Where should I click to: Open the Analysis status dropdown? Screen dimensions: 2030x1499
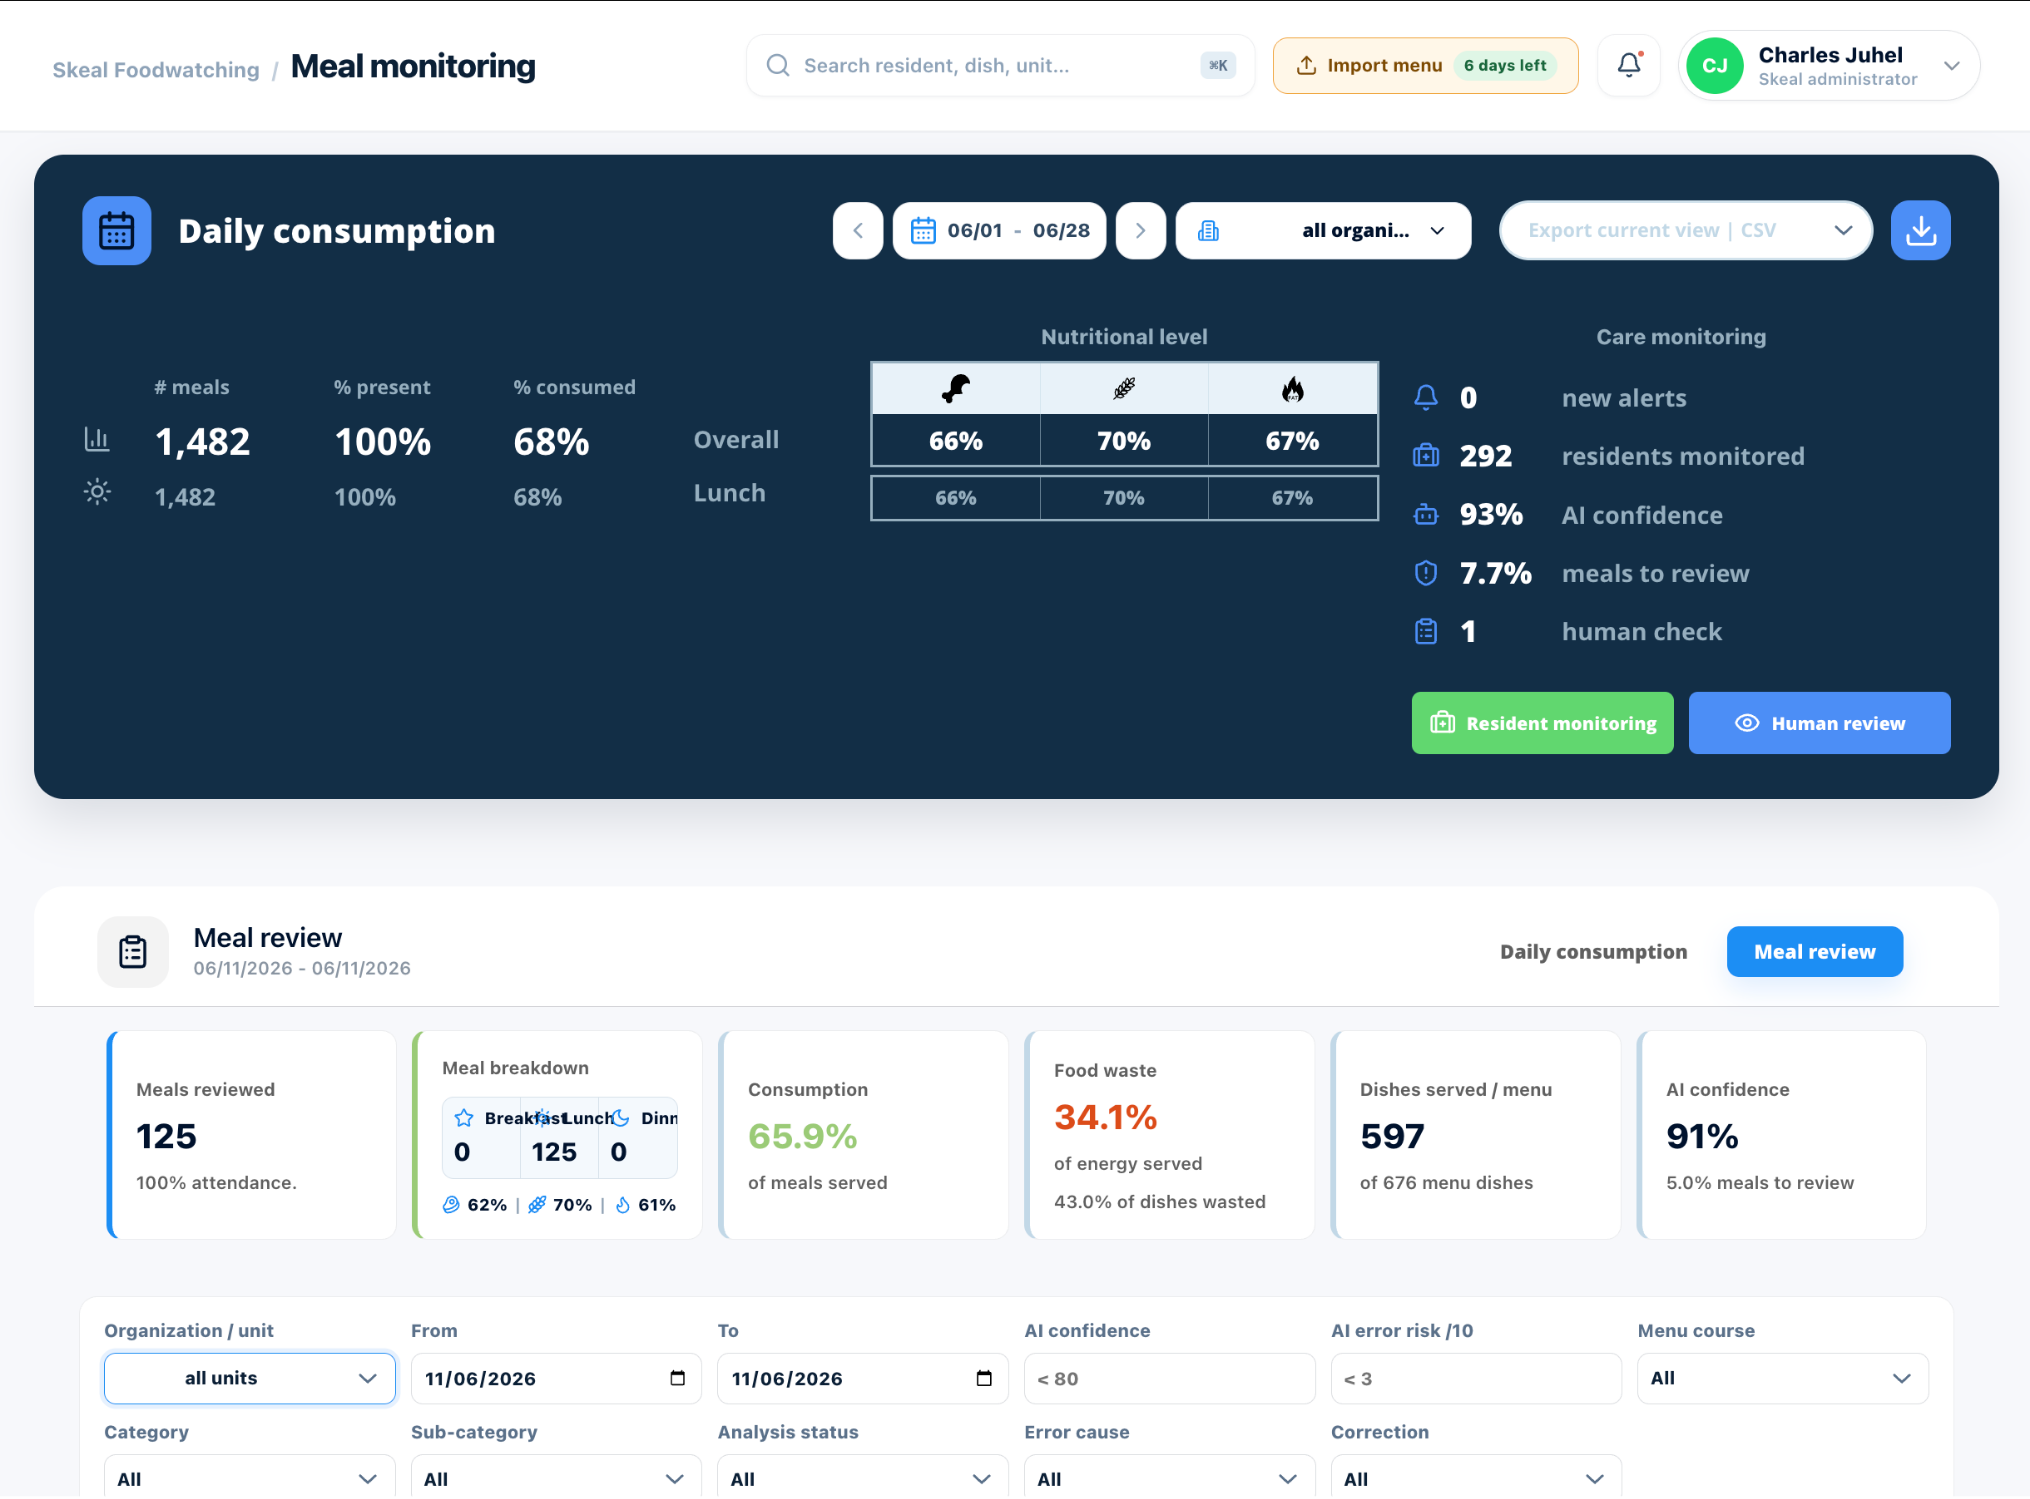(863, 1478)
